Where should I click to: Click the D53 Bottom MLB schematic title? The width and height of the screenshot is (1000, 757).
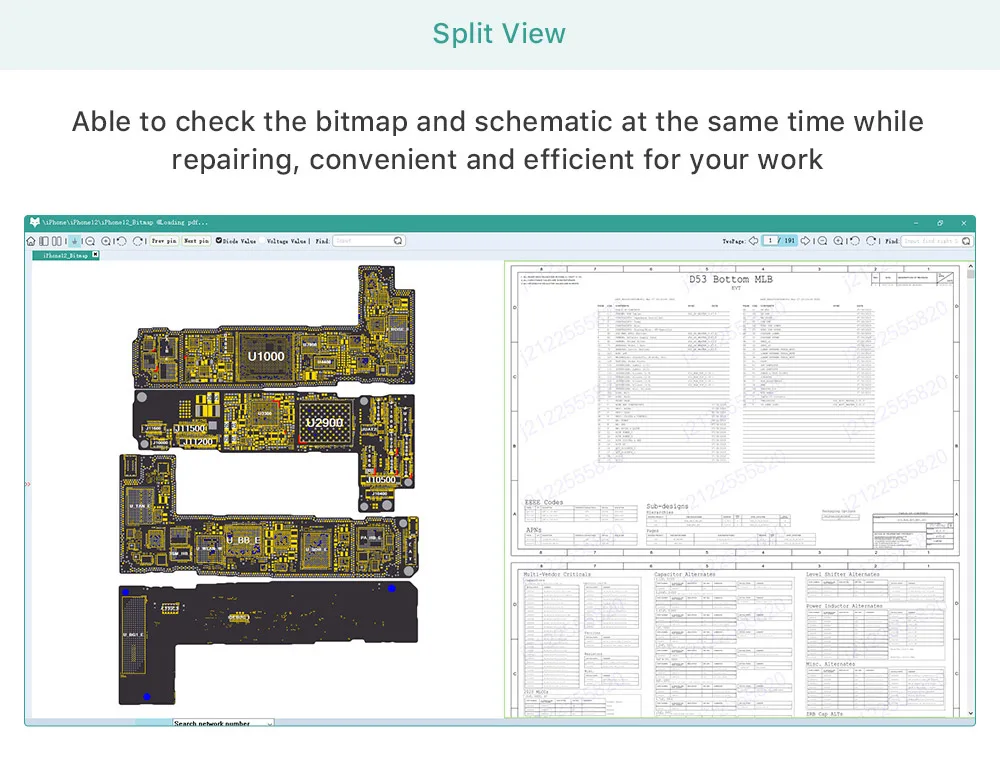click(x=731, y=279)
